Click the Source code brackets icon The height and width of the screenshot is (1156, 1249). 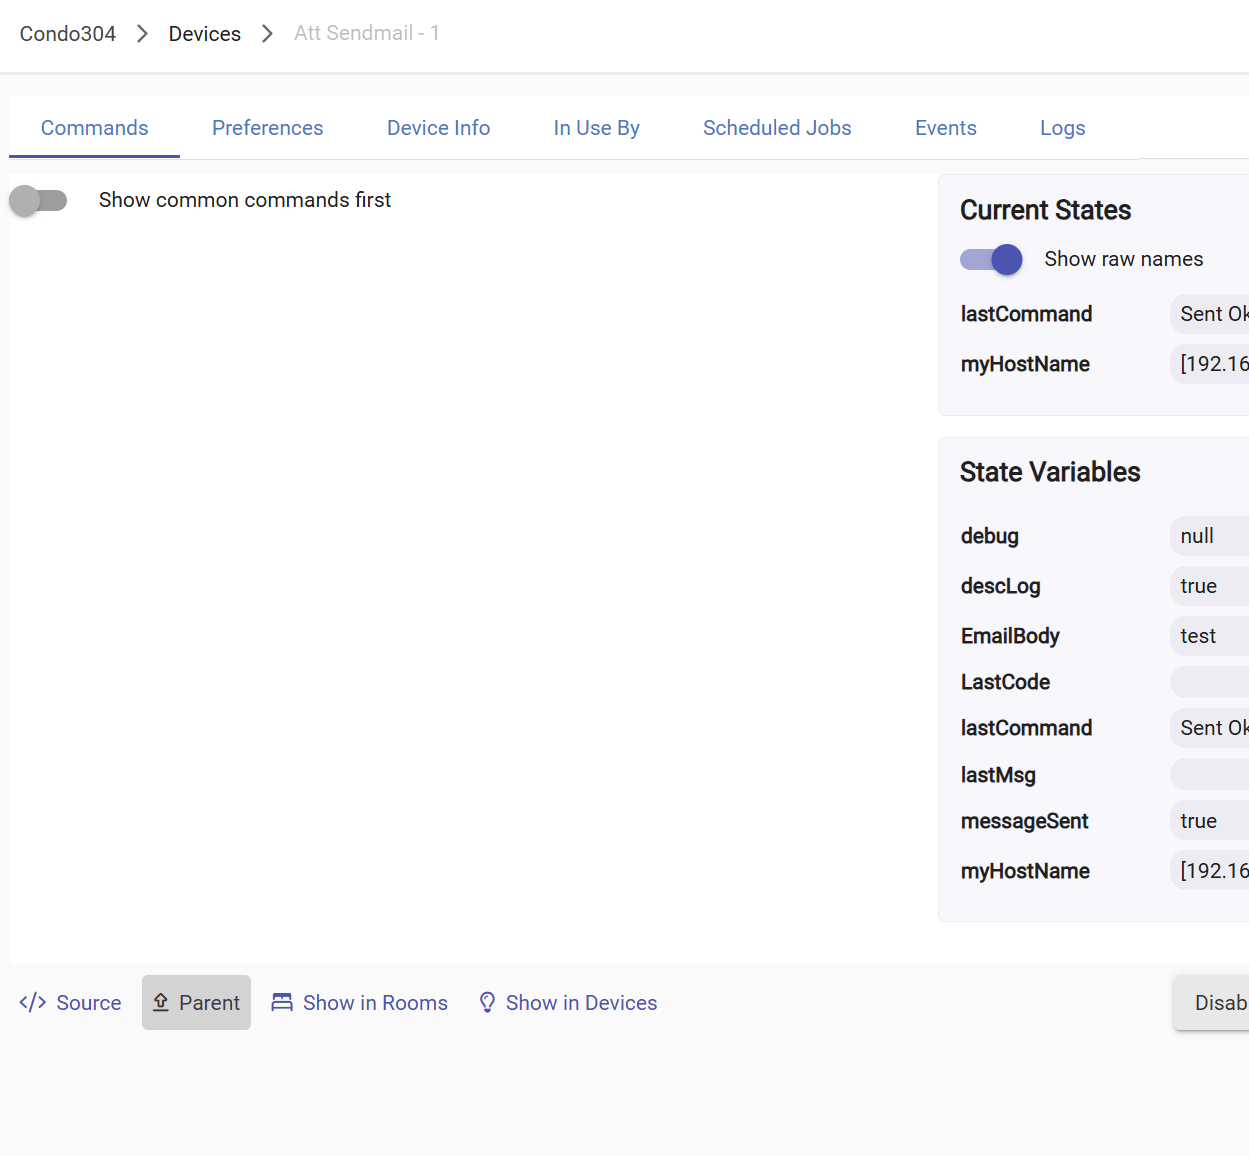(33, 1002)
